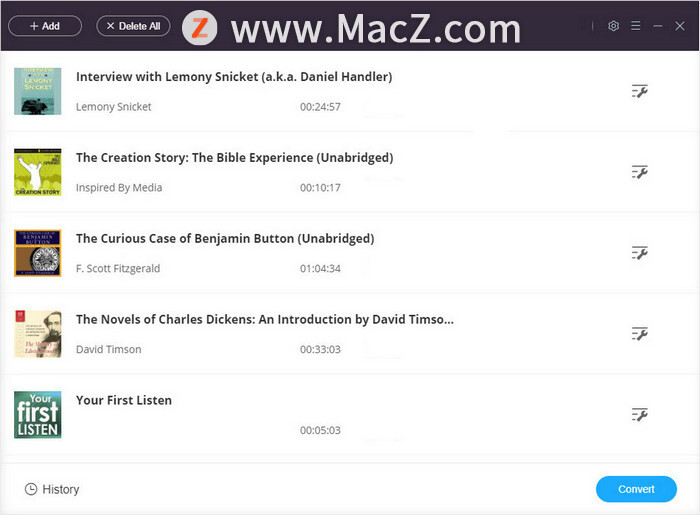
Task: Select the Lemony Snicket cover thumbnail
Action: pyautogui.click(x=38, y=91)
